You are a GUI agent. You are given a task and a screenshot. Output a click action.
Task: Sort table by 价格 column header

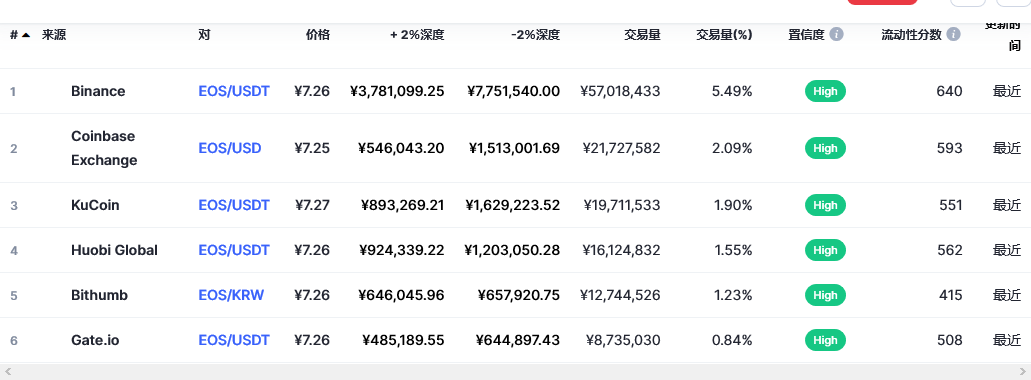click(x=318, y=35)
